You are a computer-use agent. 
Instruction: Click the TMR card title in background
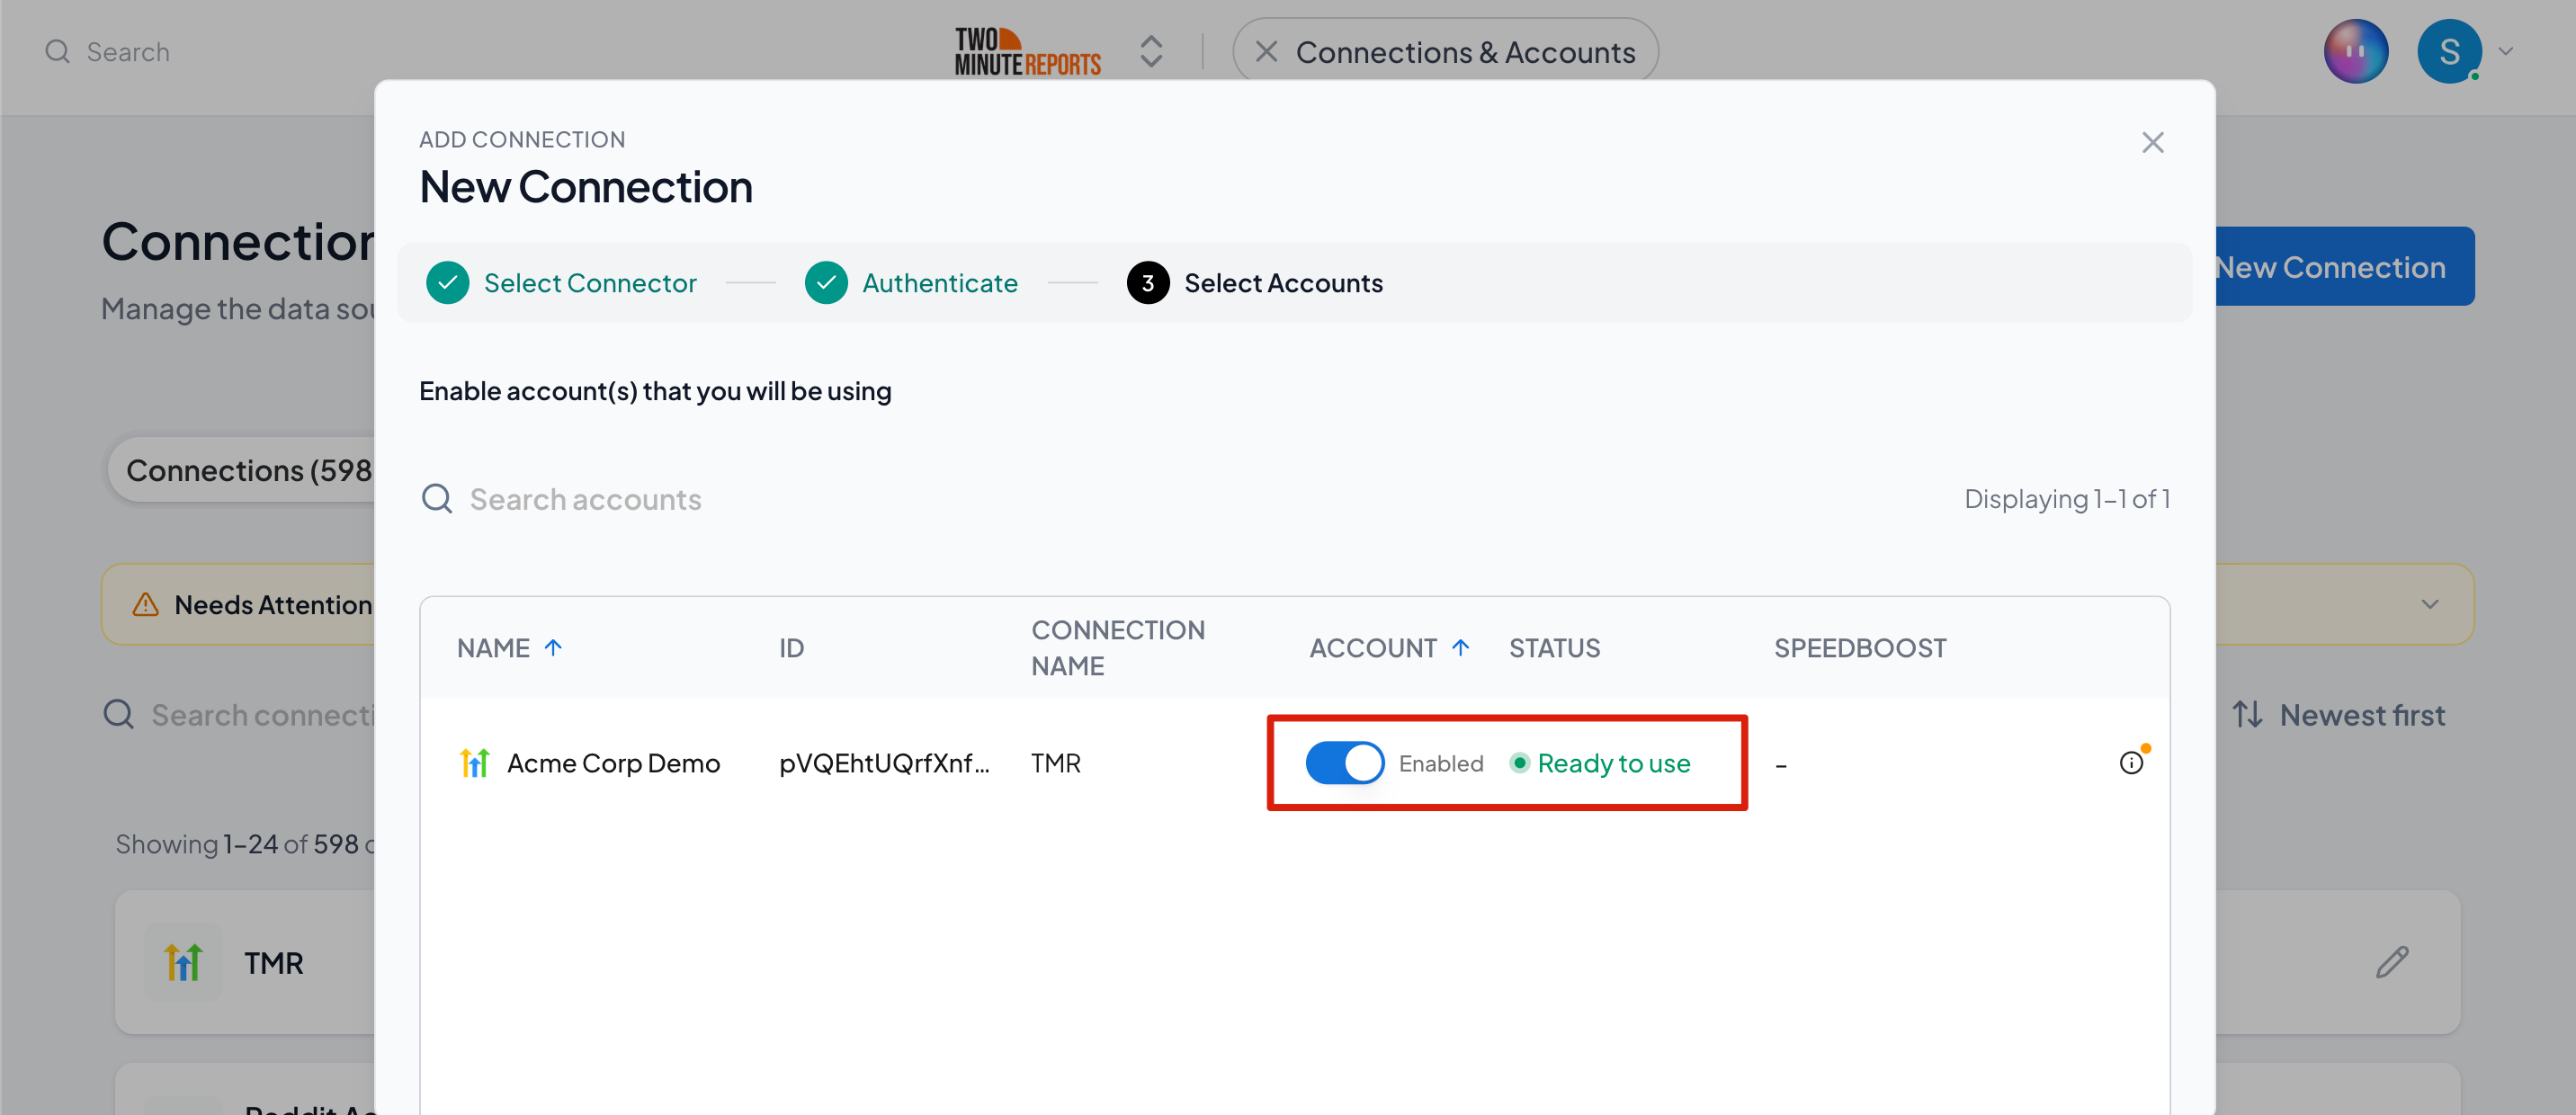pos(273,963)
